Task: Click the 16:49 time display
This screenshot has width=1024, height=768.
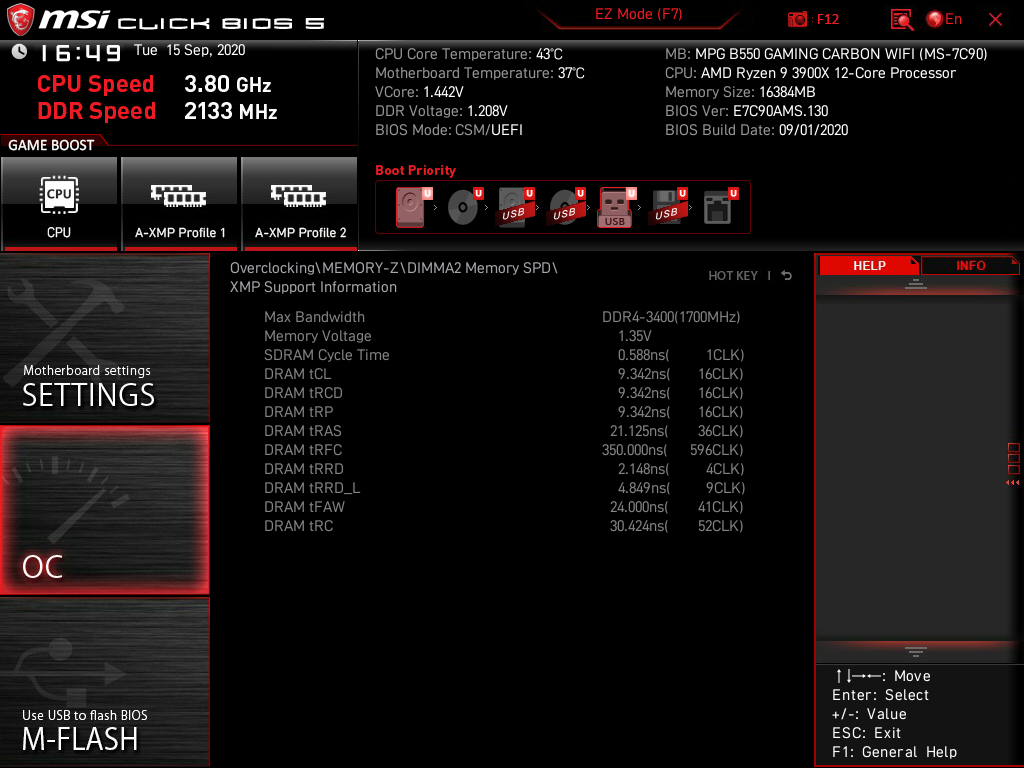Action: pyautogui.click(x=80, y=52)
